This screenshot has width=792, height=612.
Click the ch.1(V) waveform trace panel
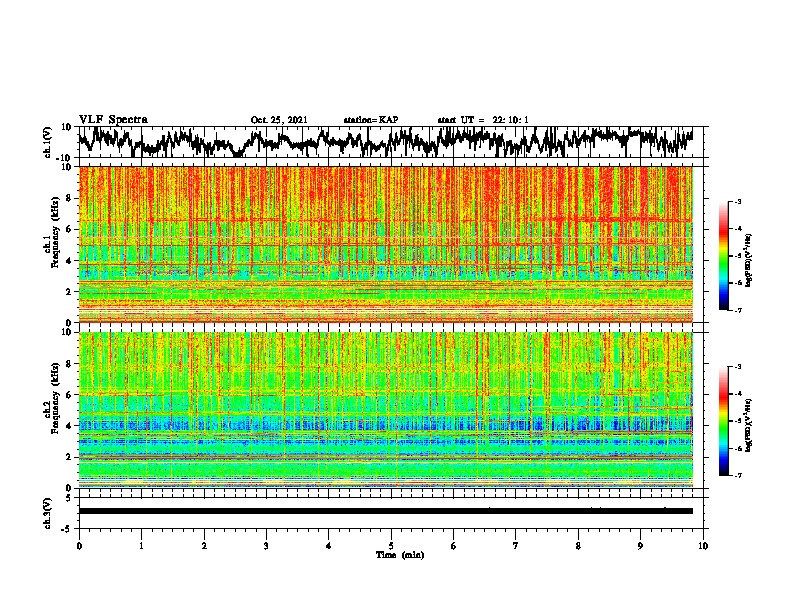point(391,142)
